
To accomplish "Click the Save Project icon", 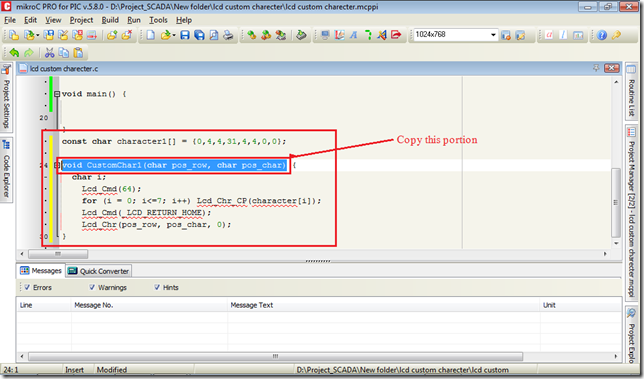I will click(49, 35).
